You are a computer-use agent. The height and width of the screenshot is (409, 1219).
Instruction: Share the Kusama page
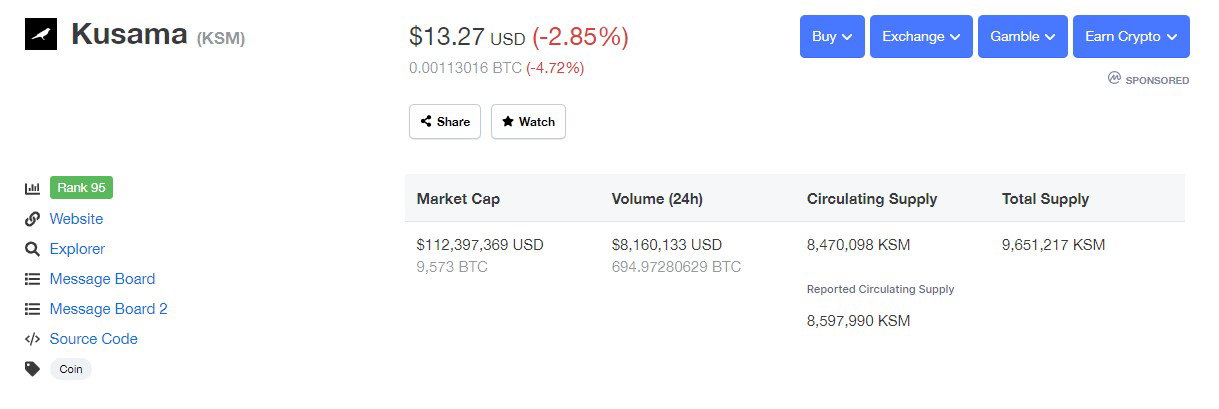click(x=445, y=121)
